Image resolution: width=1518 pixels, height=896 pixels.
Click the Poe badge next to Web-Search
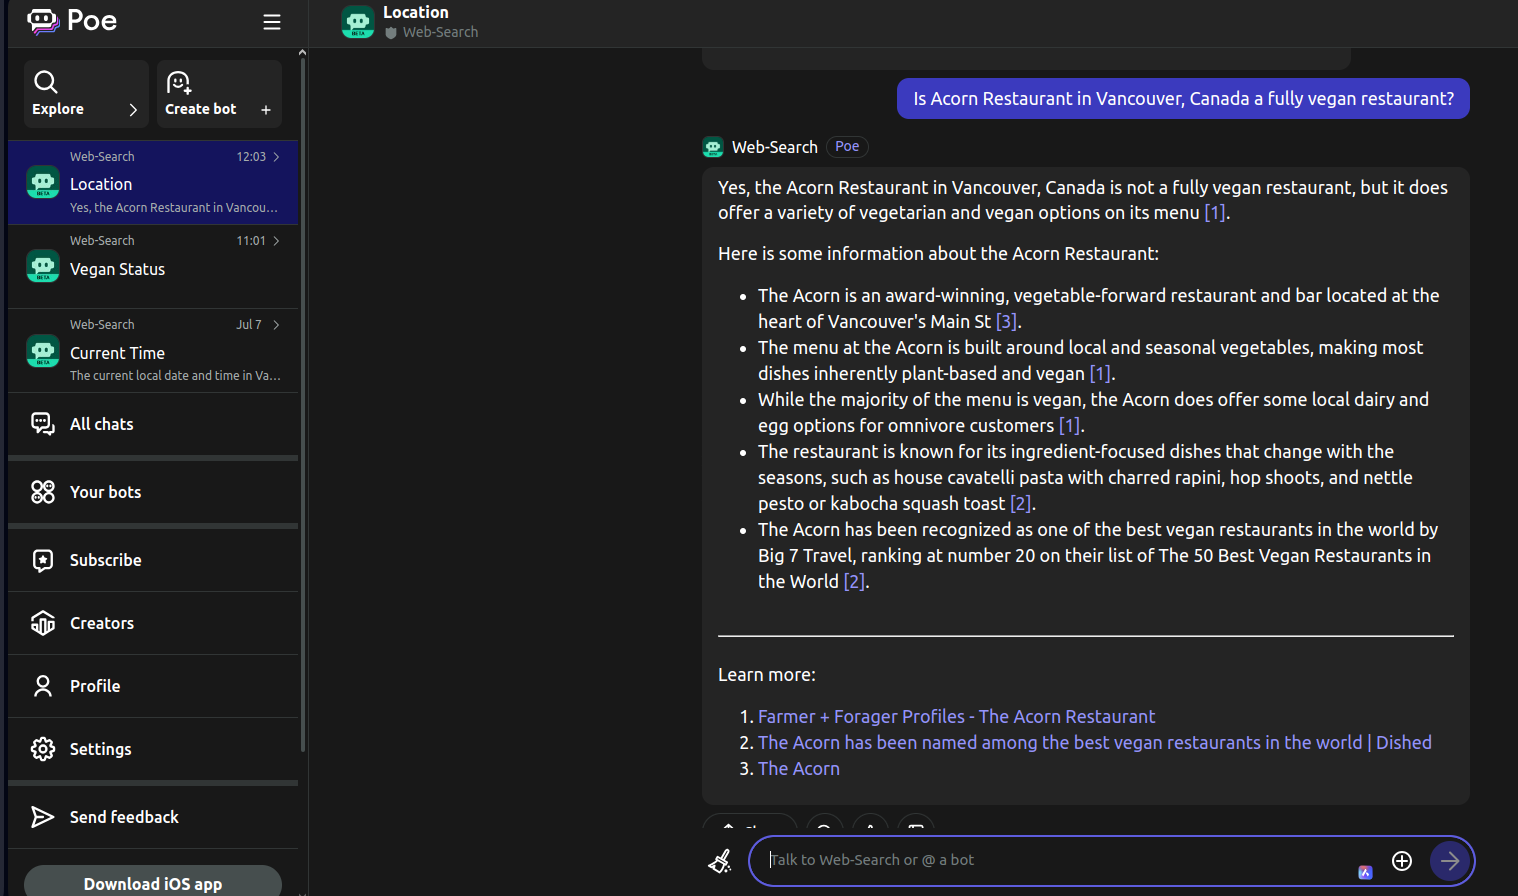(x=847, y=146)
